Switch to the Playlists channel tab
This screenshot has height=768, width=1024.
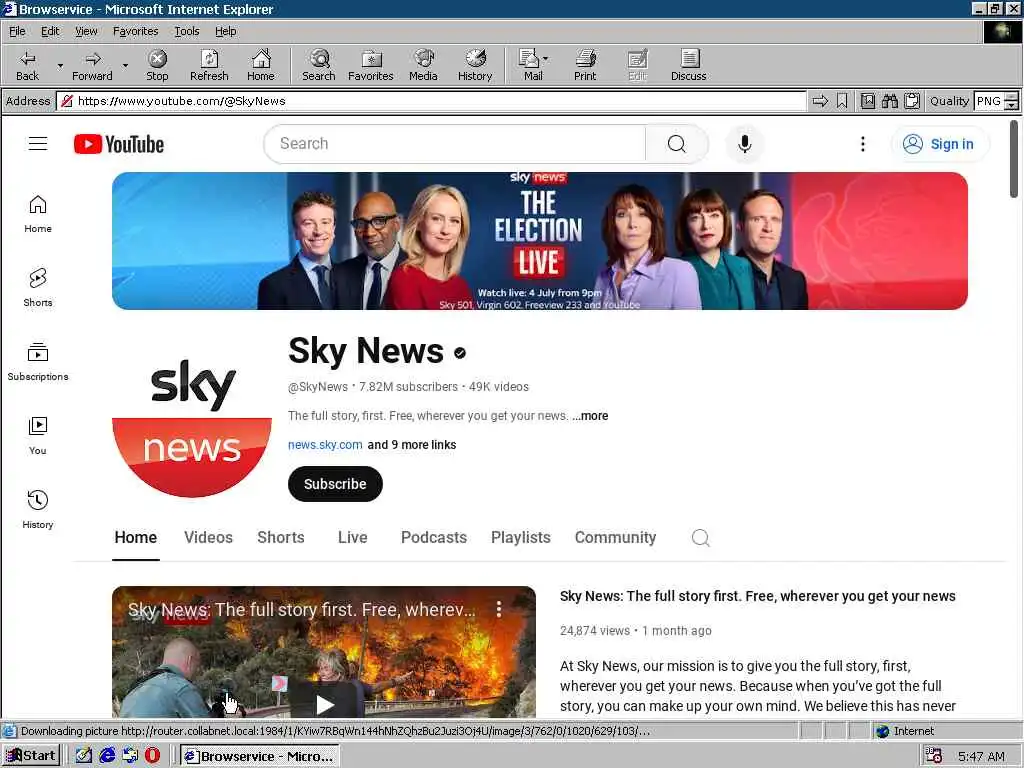coord(520,537)
